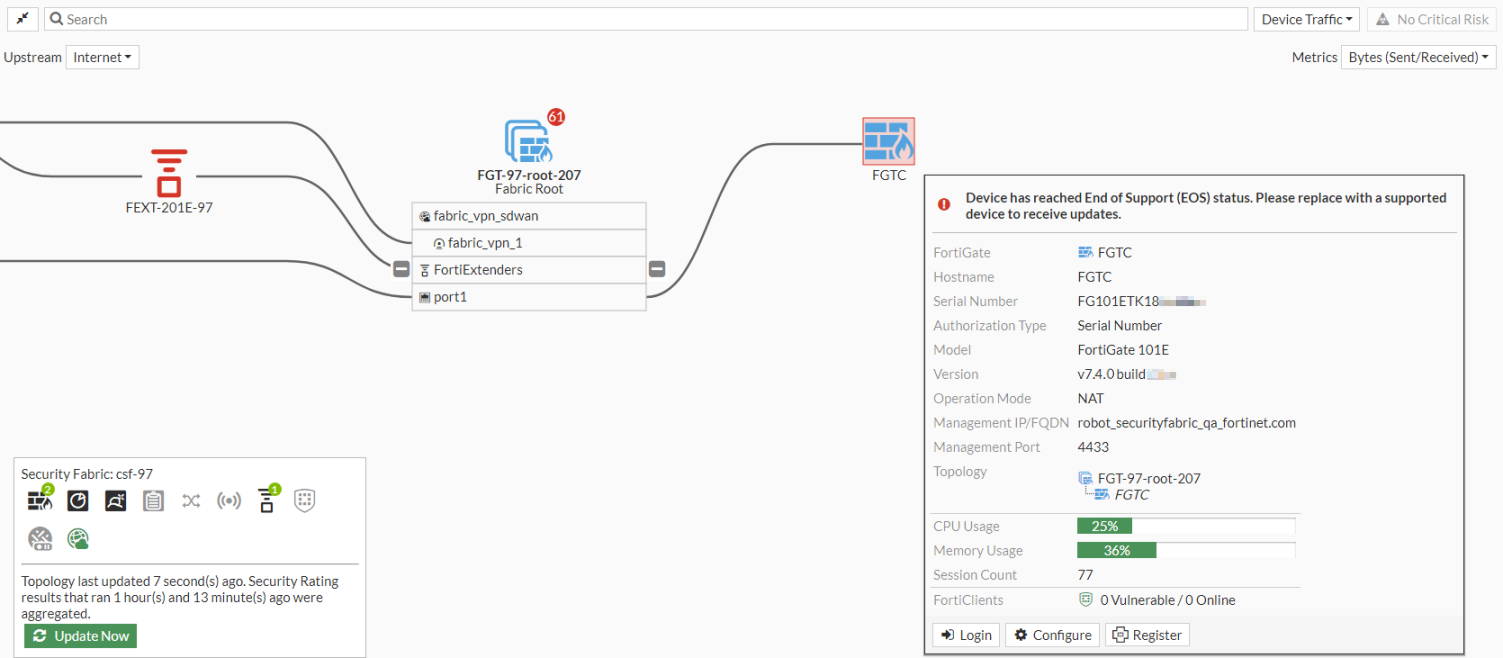1503x658 pixels.
Task: Open the Upstream Internet dropdown
Action: pyautogui.click(x=102, y=57)
